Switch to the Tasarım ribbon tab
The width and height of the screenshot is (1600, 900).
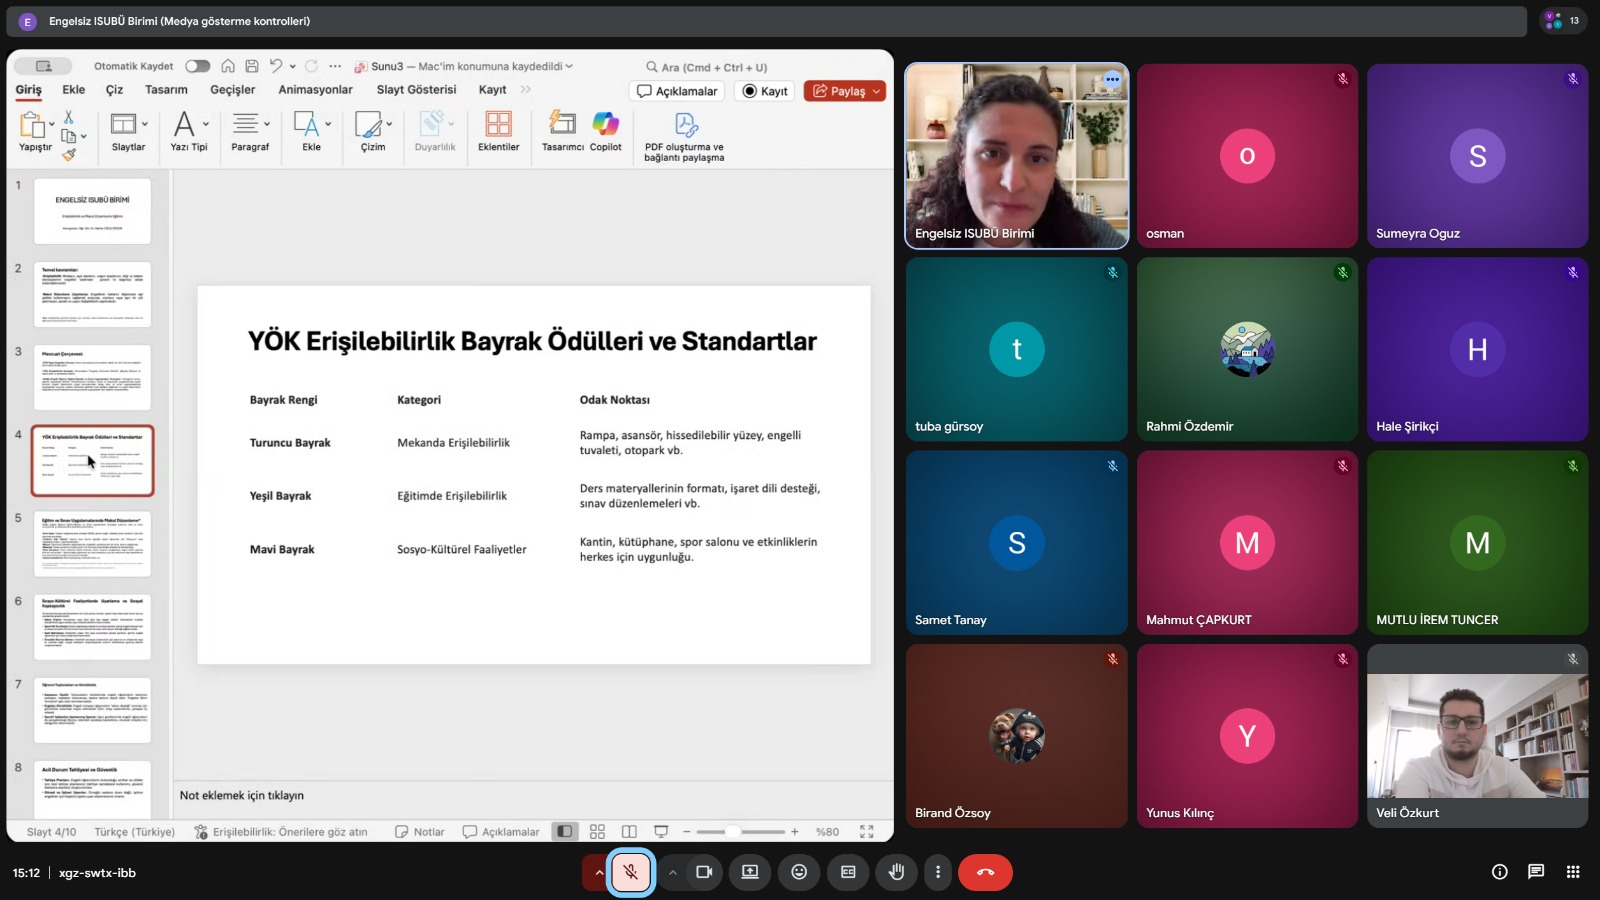(x=166, y=90)
